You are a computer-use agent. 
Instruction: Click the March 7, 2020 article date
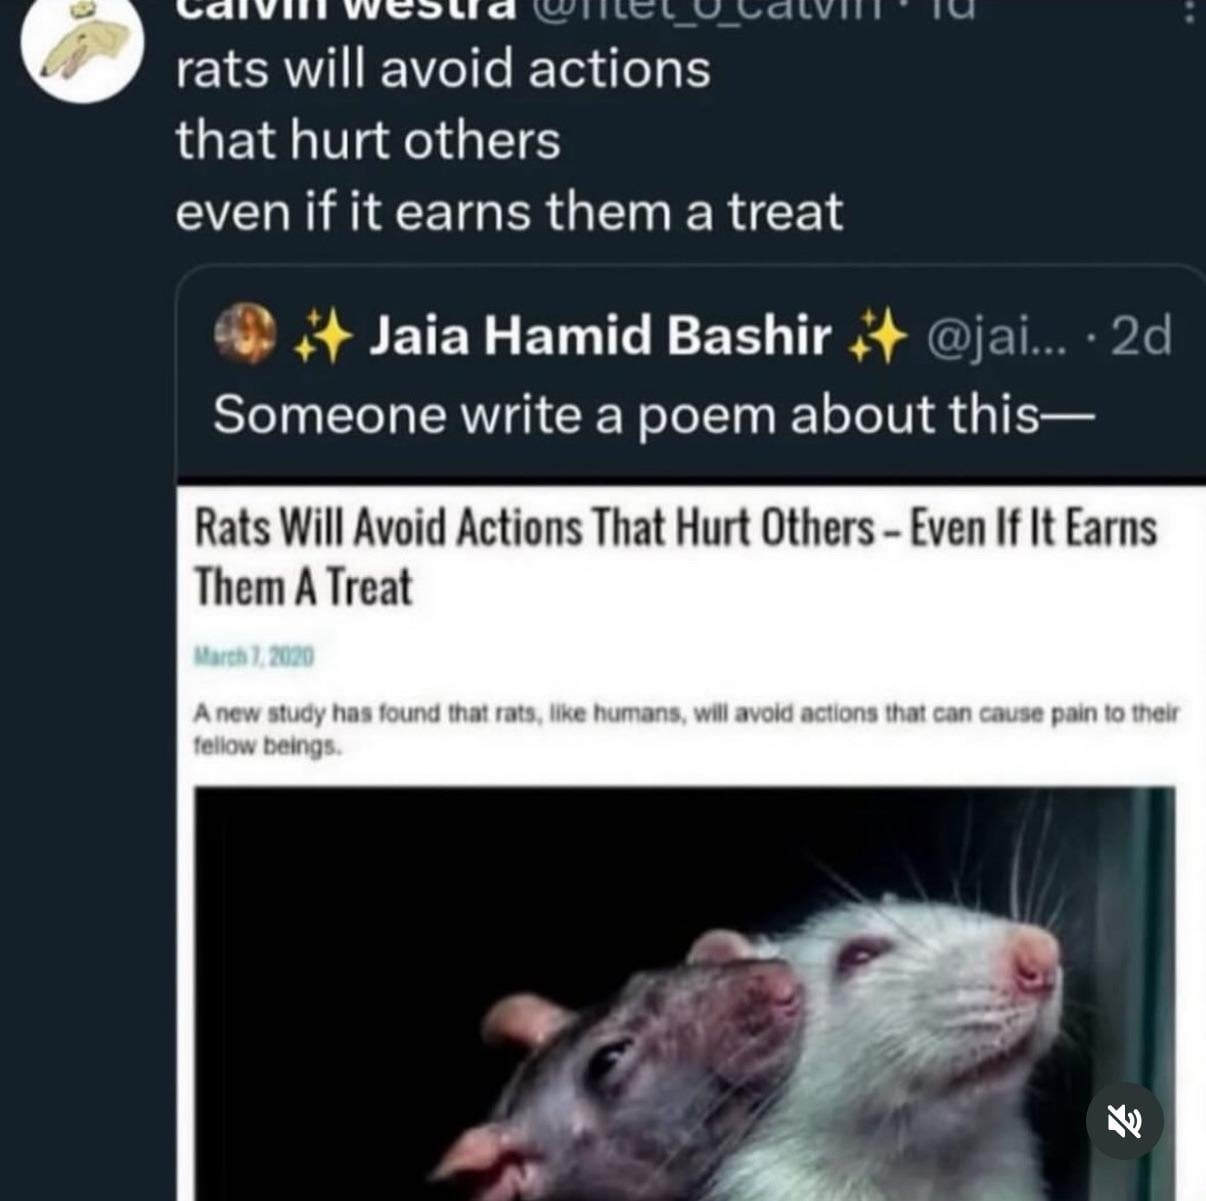254,657
